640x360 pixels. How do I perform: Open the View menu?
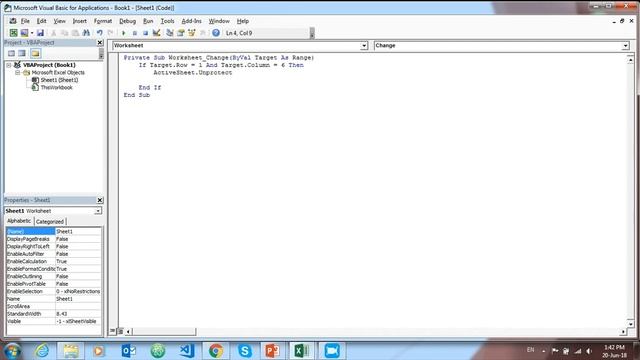pos(59,21)
